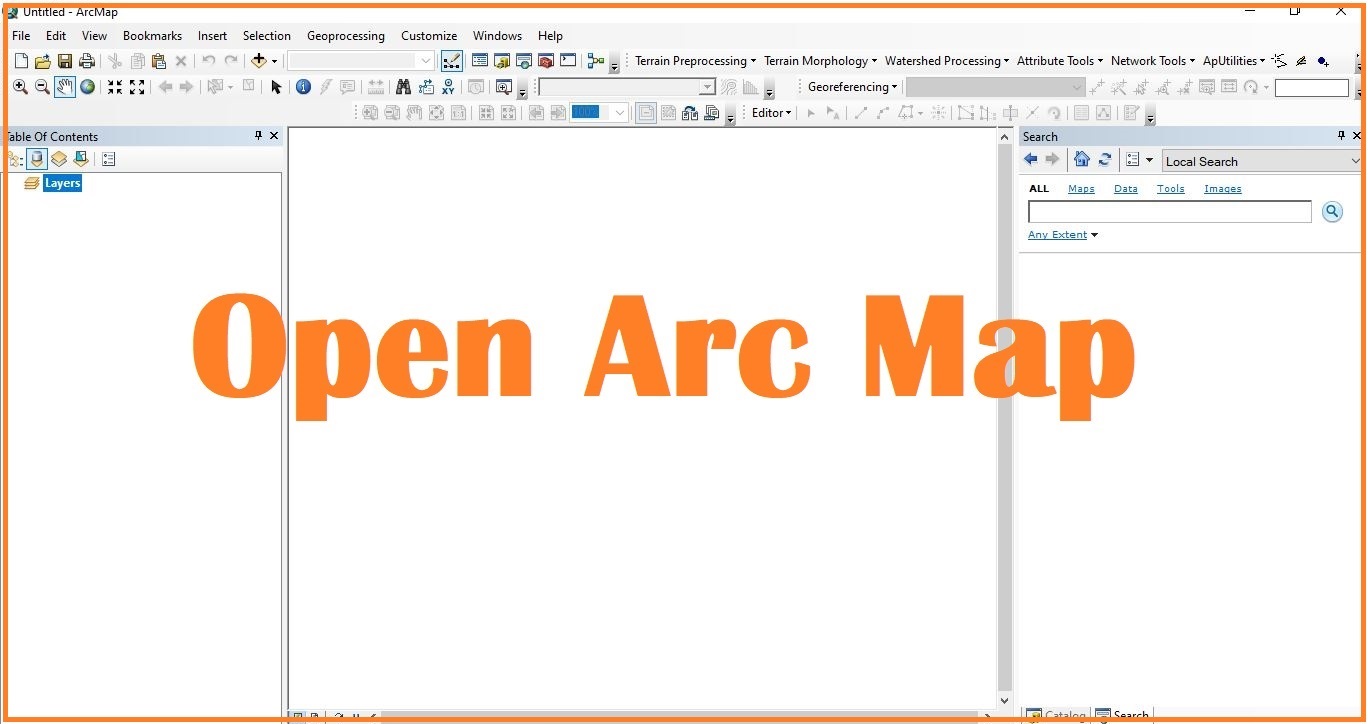Pin the Search panel with auto-hide

(x=1341, y=136)
